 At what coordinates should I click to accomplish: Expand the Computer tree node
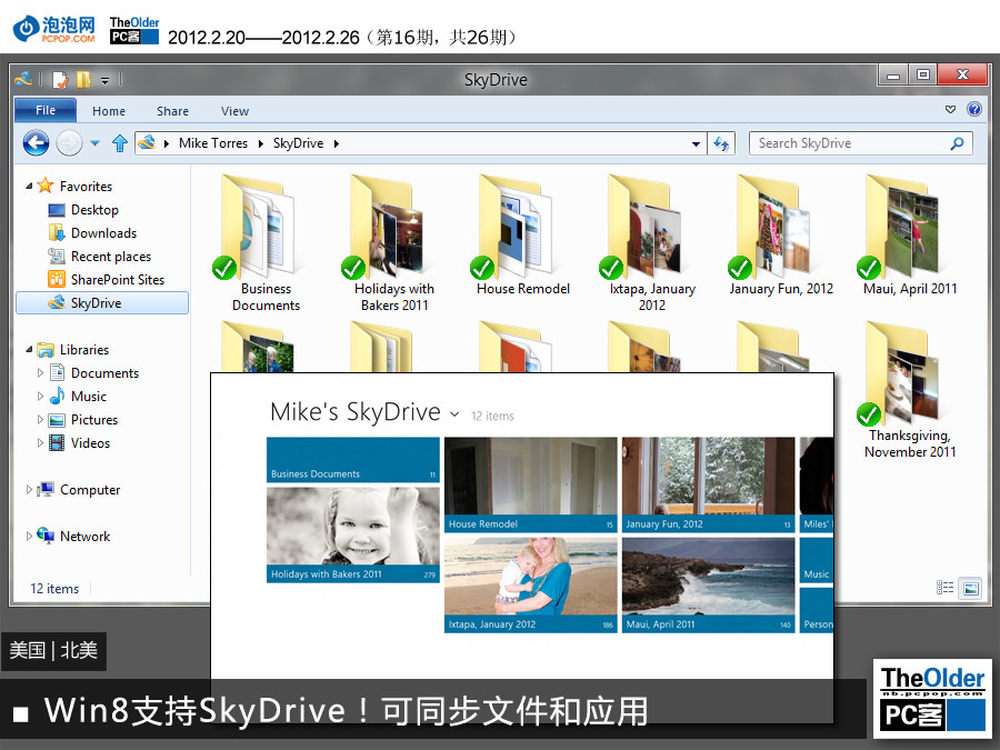click(x=29, y=490)
